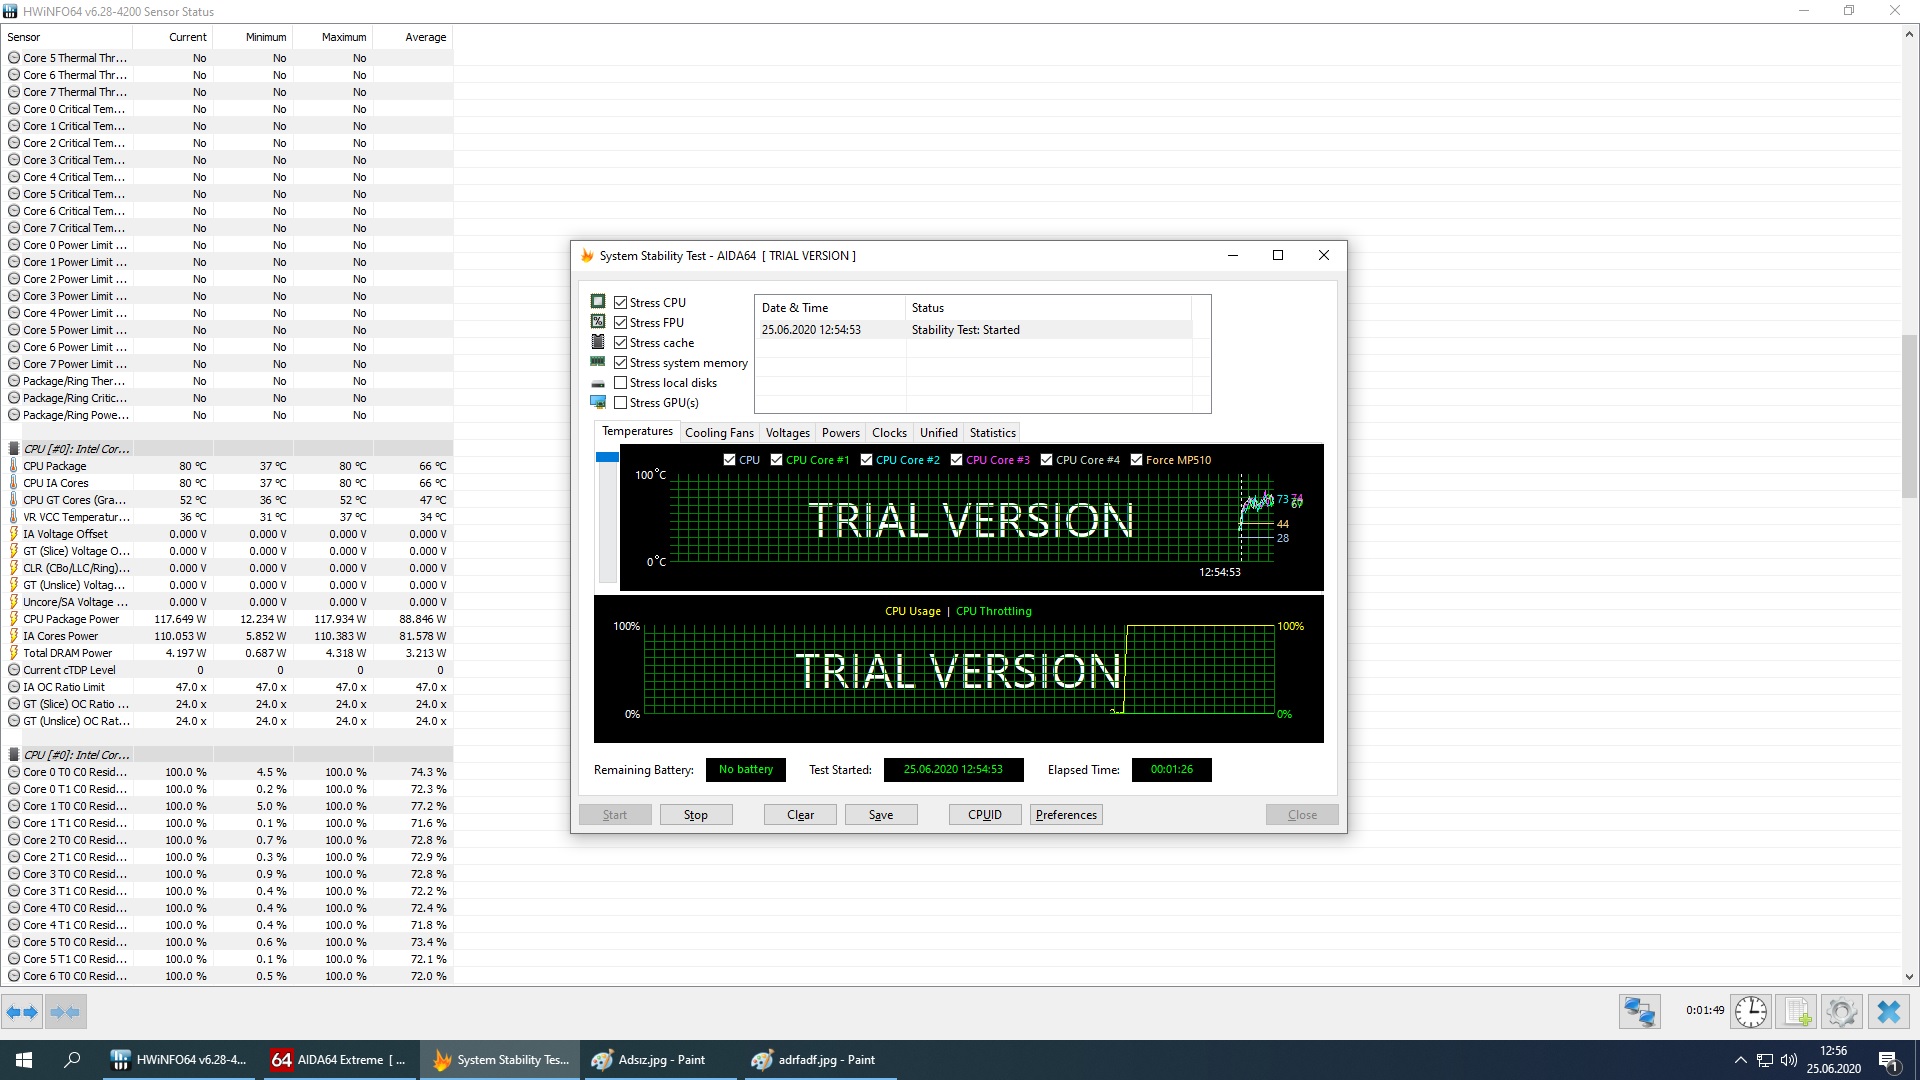Click the CPU Package Power lightning icon
Screen dimensions: 1920x1080
14,619
